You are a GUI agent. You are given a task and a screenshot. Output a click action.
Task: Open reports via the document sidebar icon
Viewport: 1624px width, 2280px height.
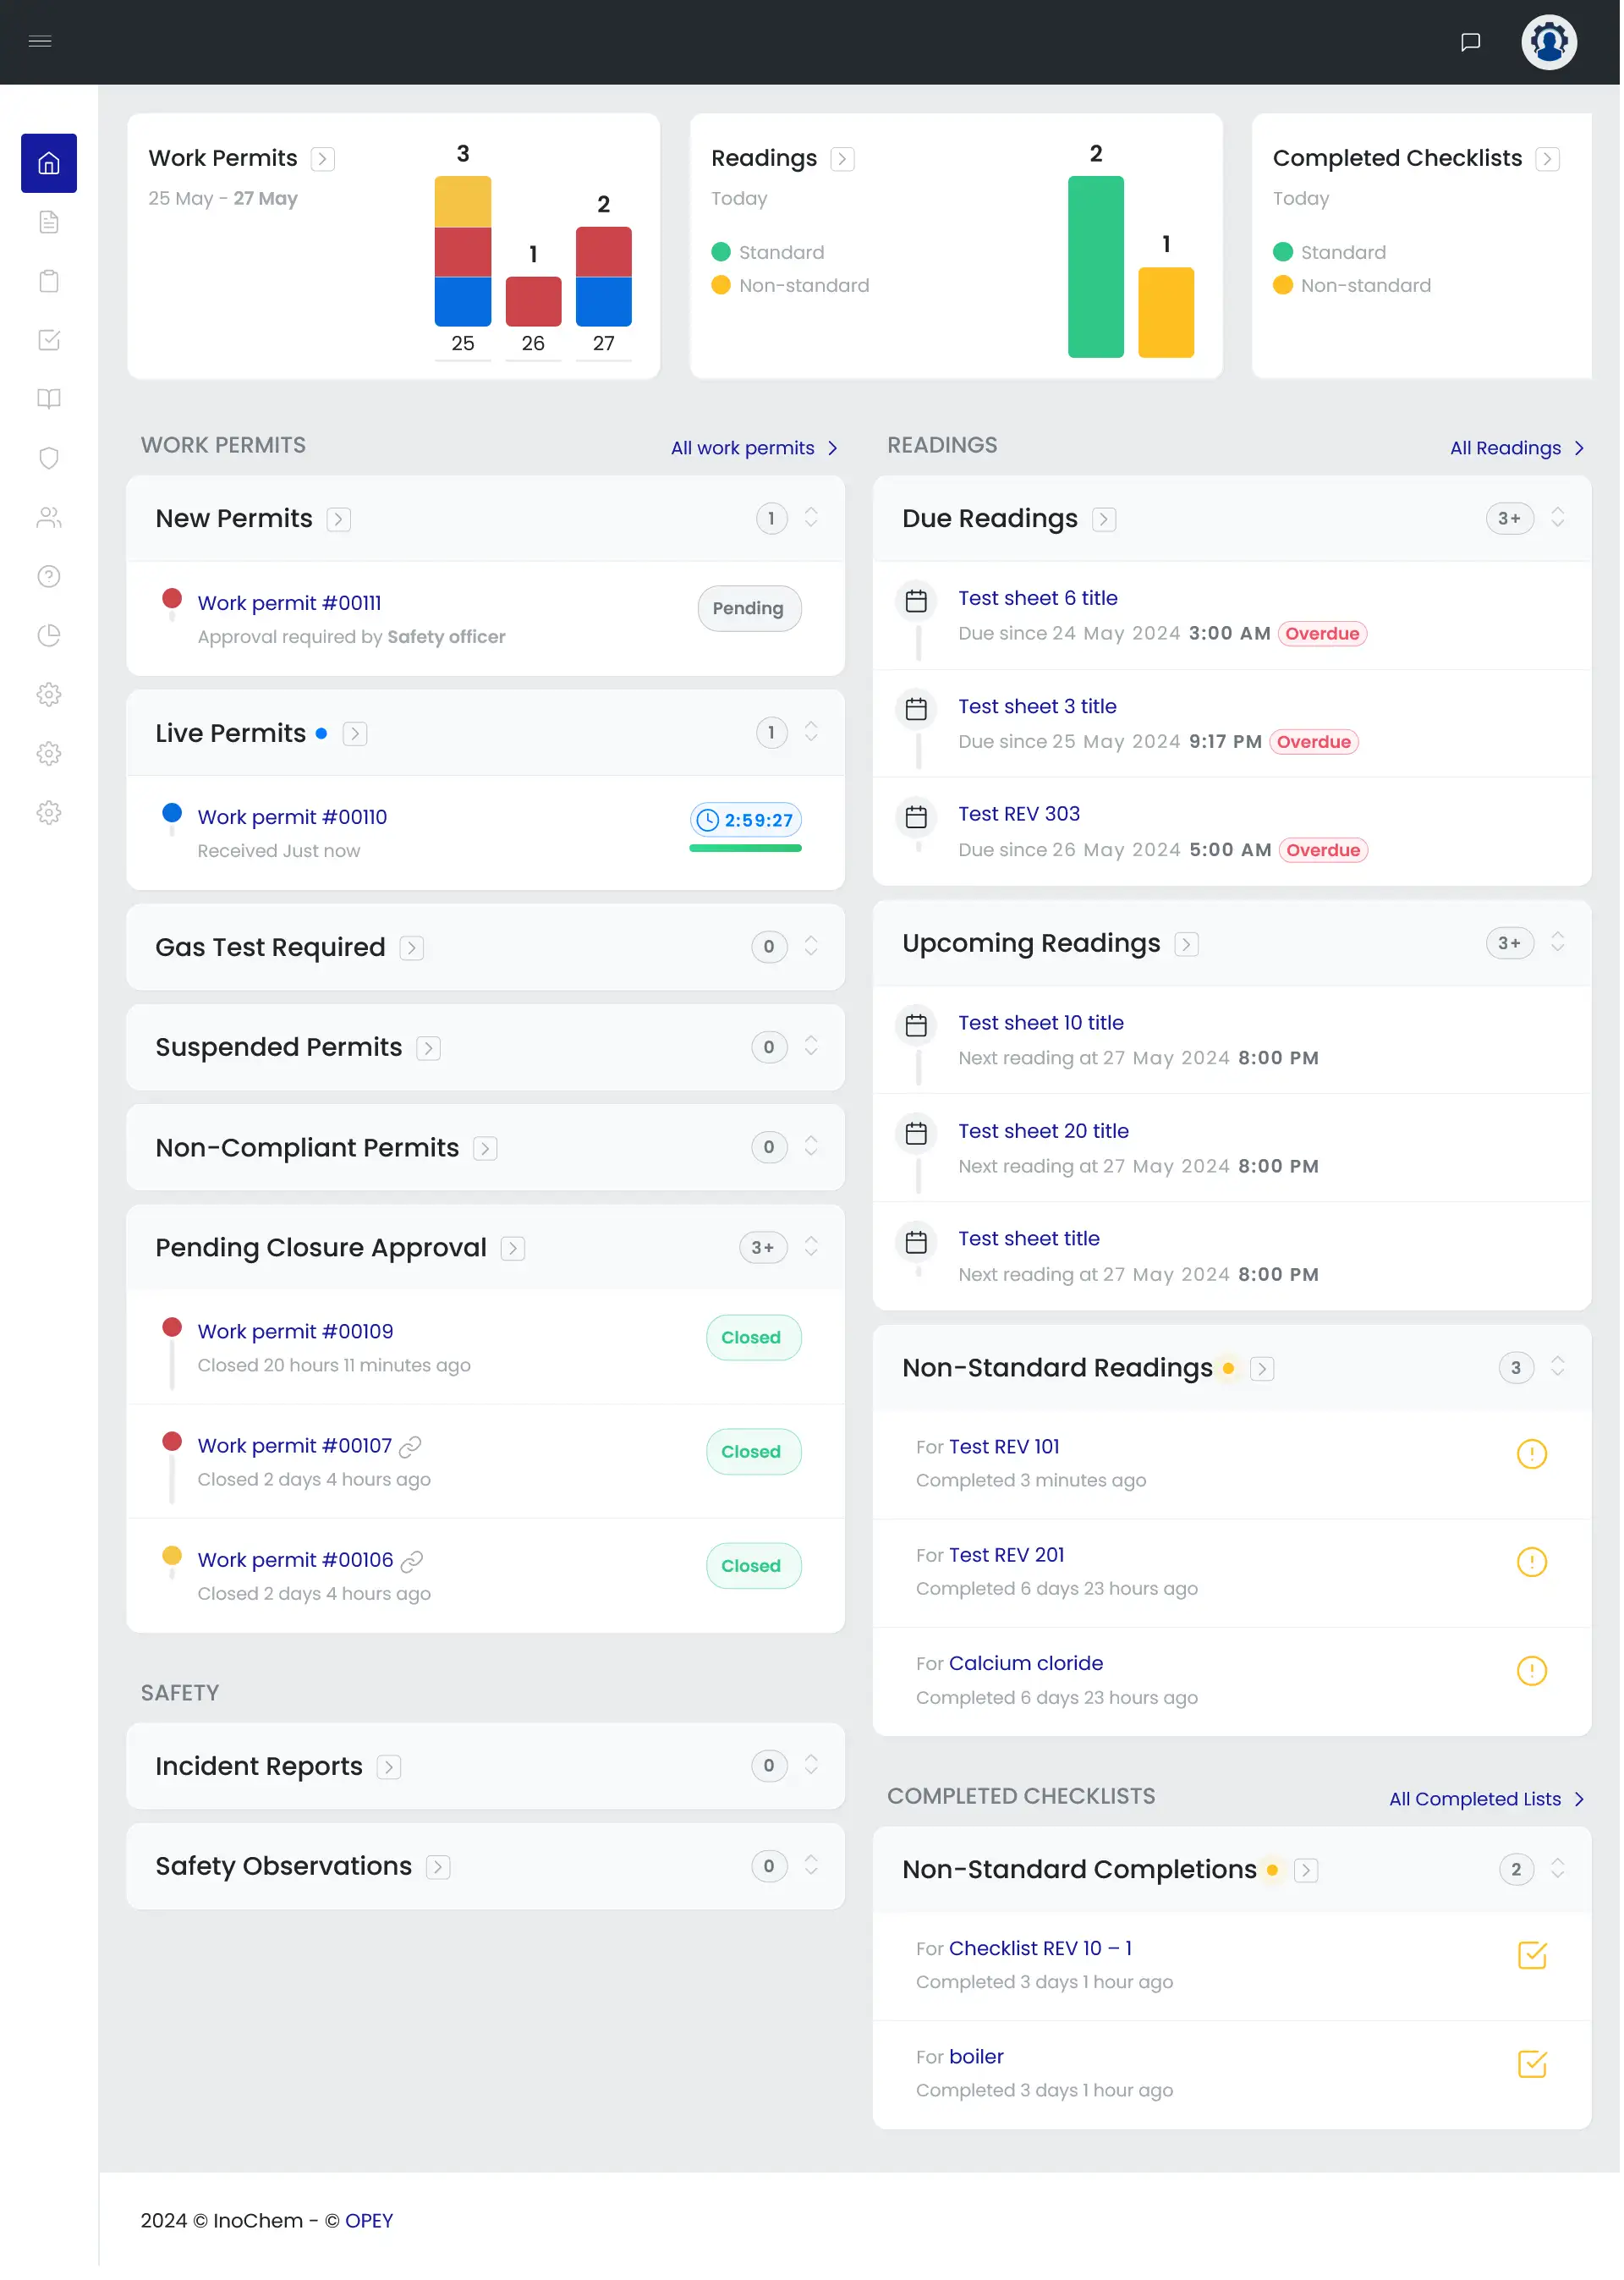49,222
